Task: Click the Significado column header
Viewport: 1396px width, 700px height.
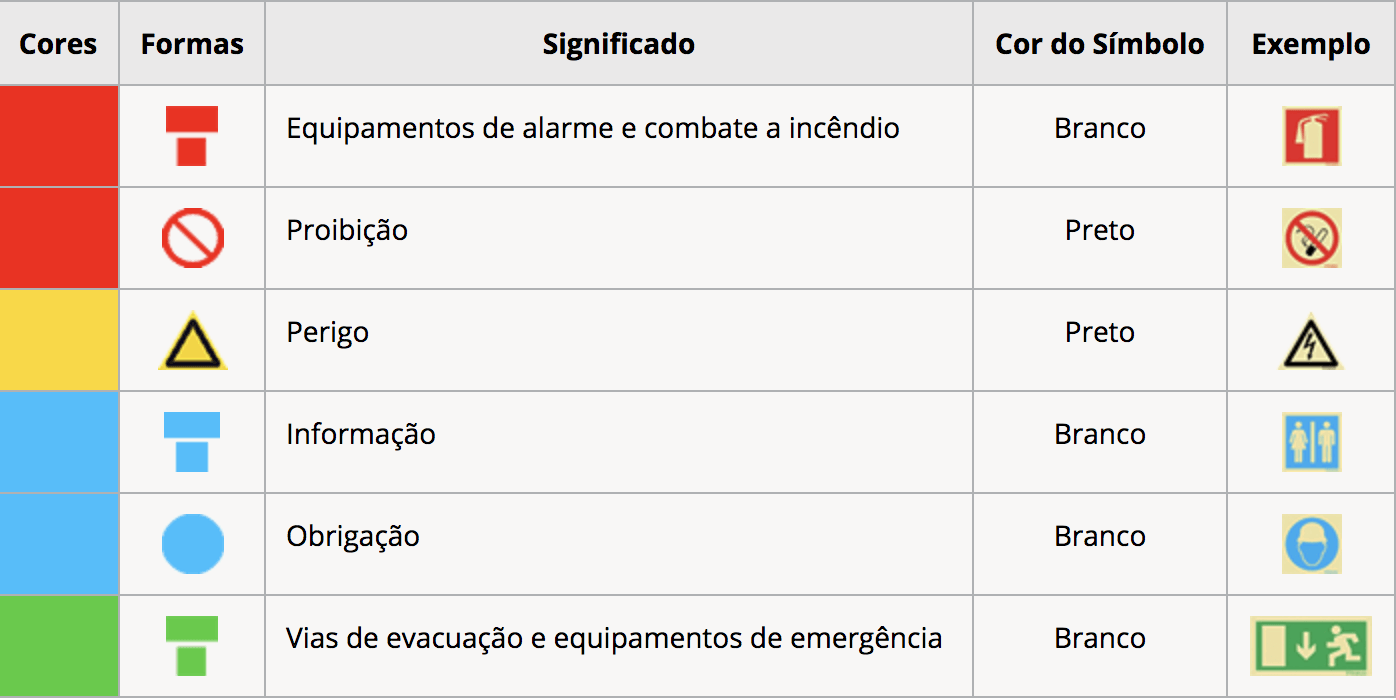Action: pos(618,44)
